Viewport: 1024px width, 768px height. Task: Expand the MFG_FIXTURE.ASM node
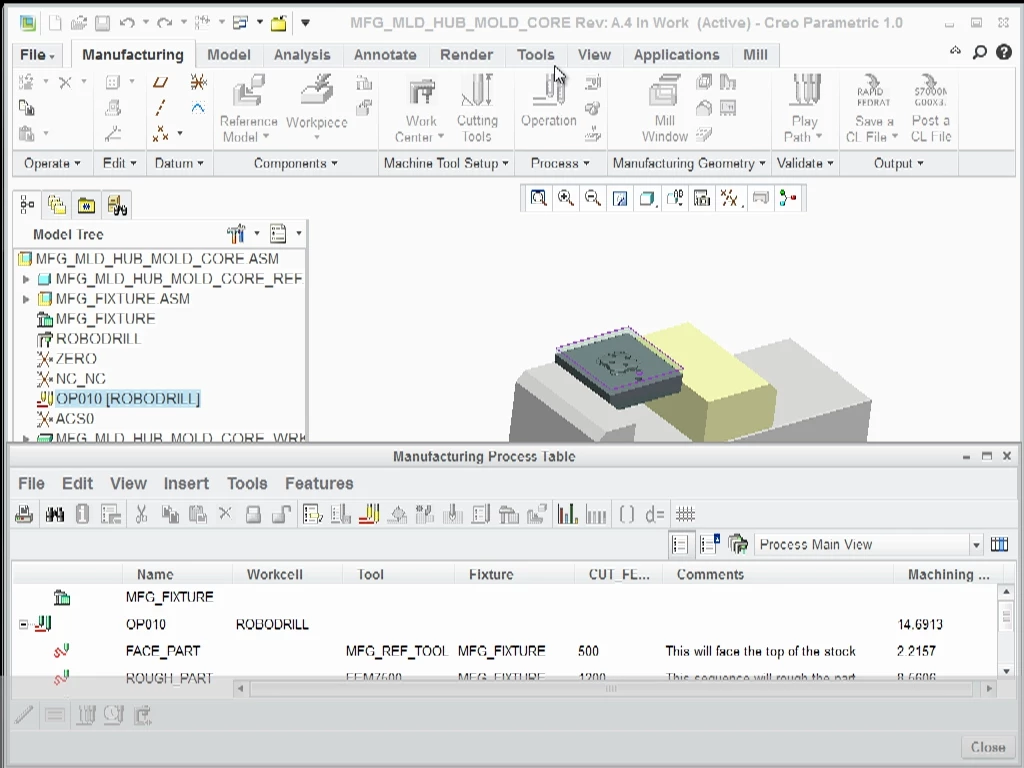(x=26, y=299)
